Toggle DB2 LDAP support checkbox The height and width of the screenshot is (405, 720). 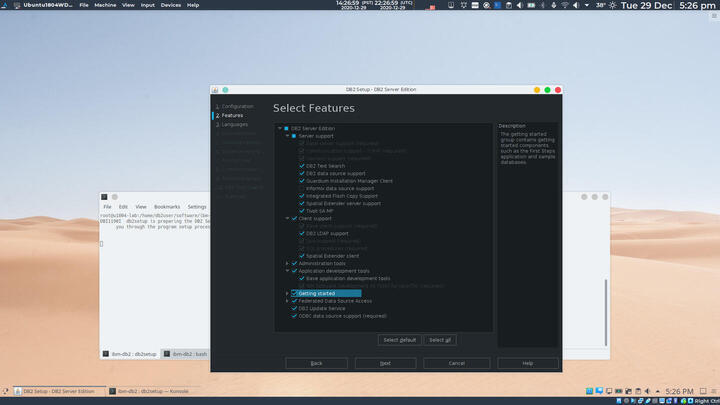tap(302, 233)
